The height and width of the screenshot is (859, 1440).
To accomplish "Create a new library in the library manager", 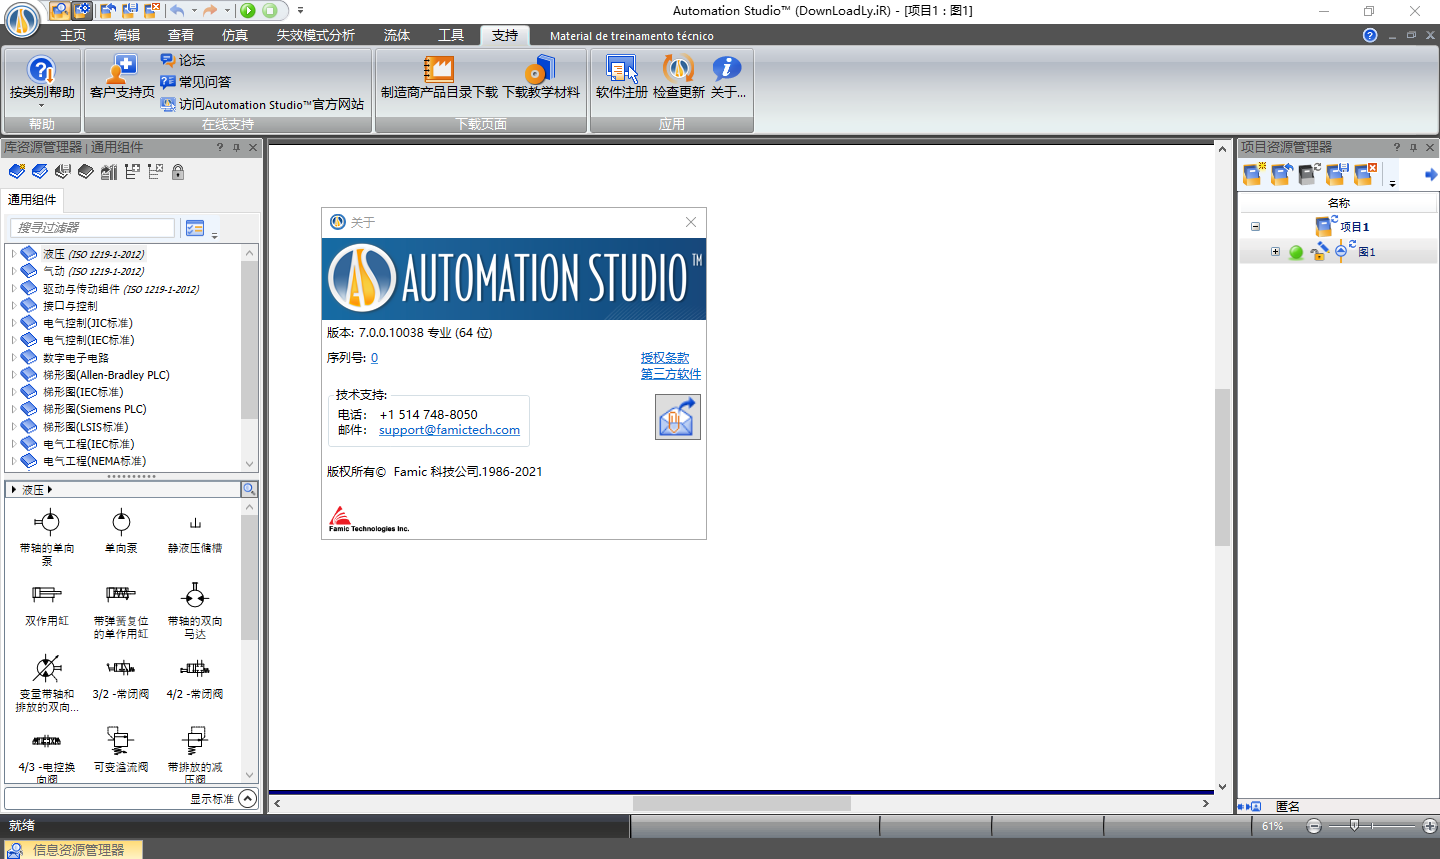I will click(16, 171).
